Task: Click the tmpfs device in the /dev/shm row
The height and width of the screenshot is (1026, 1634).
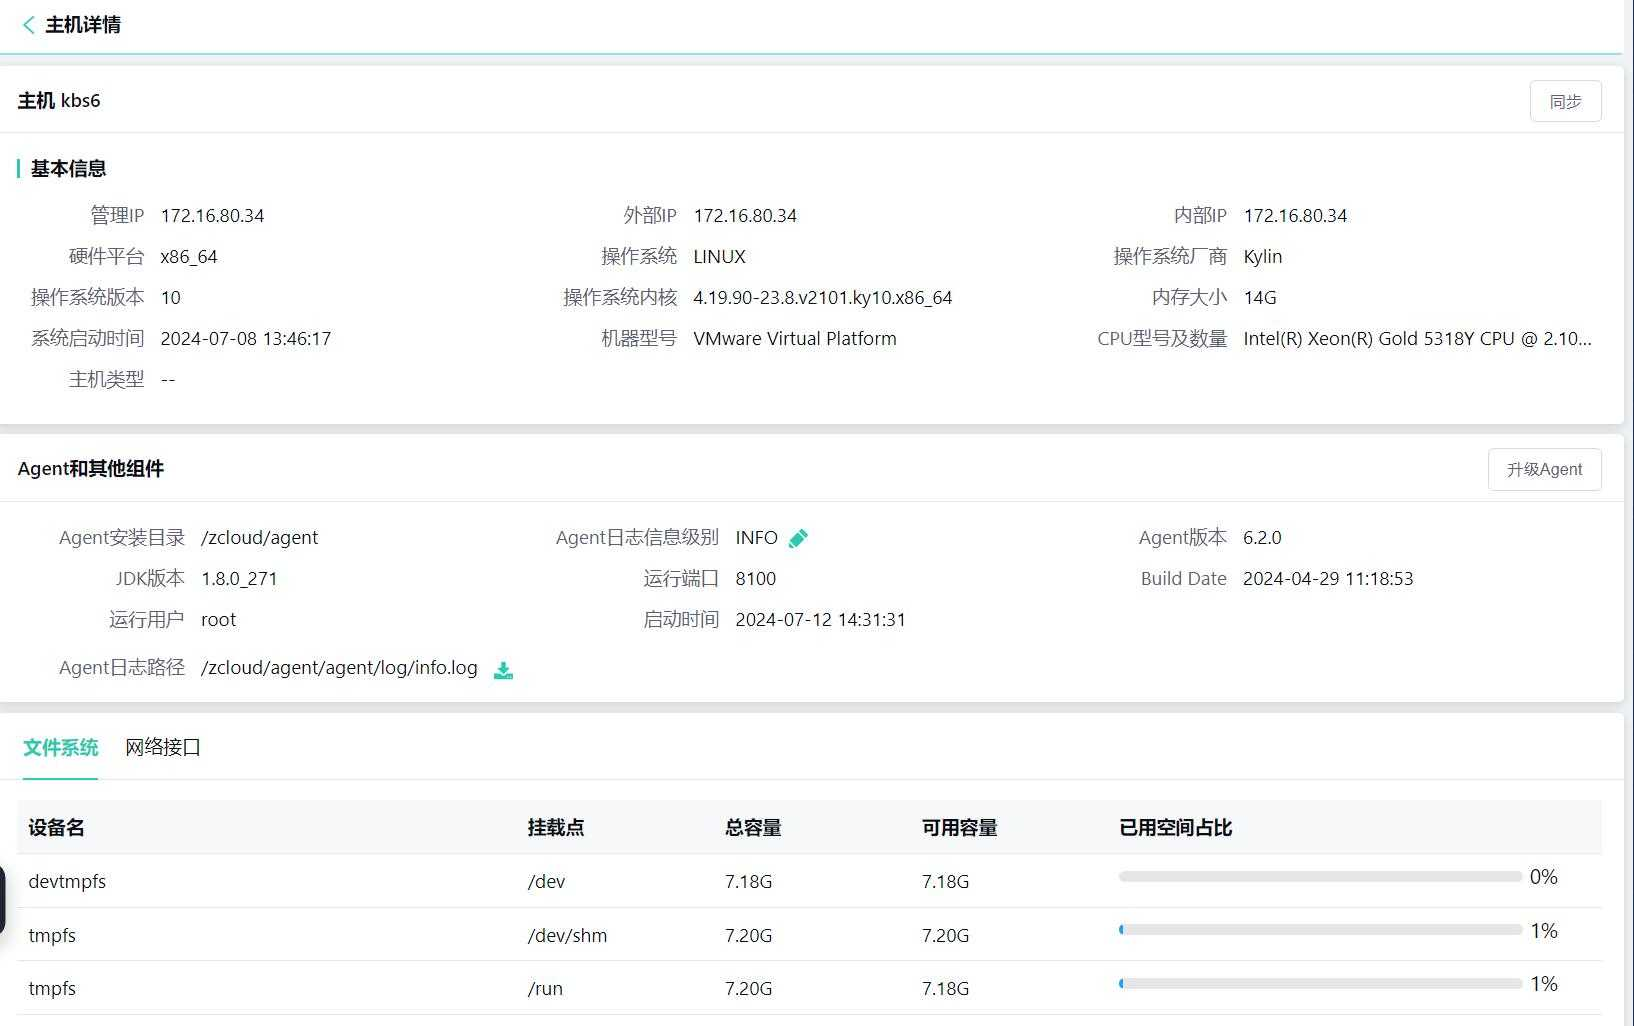Action: (x=52, y=936)
